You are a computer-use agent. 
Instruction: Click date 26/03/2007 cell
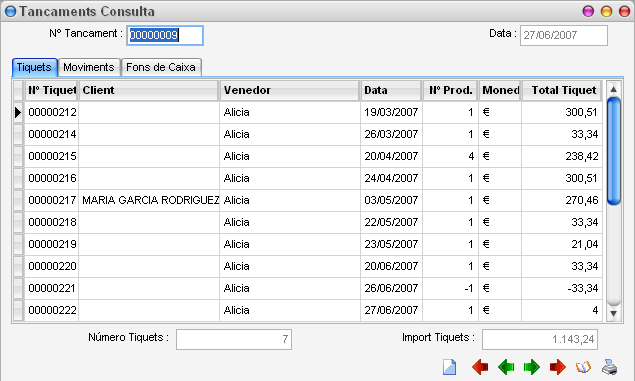pyautogui.click(x=391, y=134)
